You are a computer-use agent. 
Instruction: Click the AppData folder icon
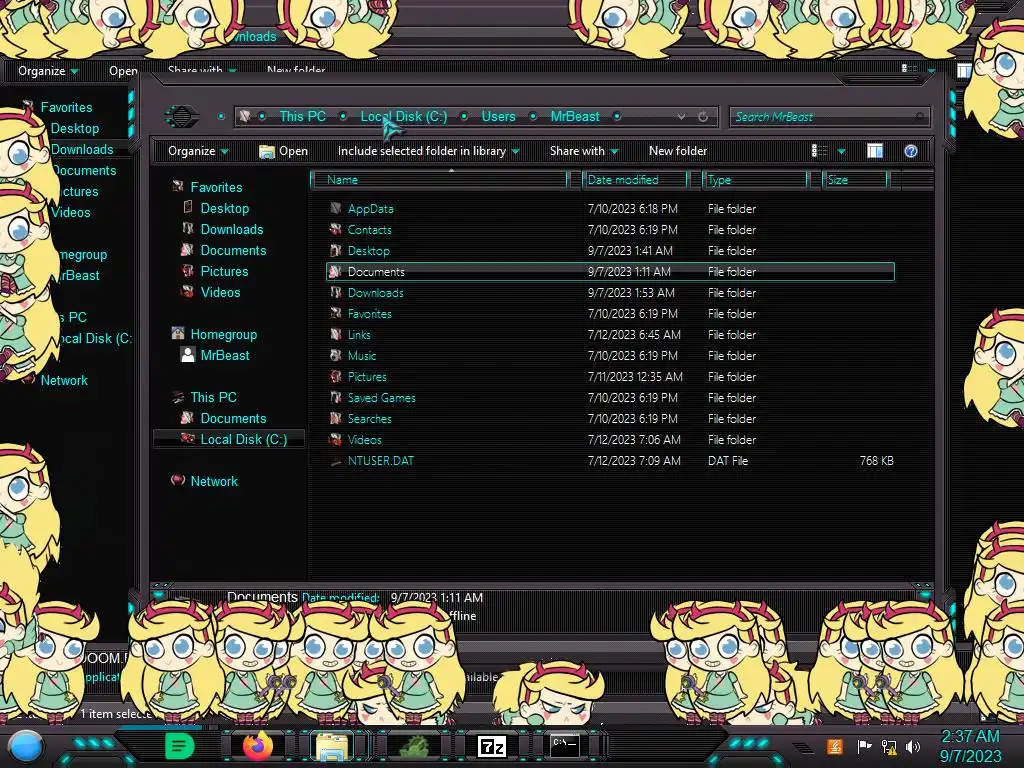point(336,208)
